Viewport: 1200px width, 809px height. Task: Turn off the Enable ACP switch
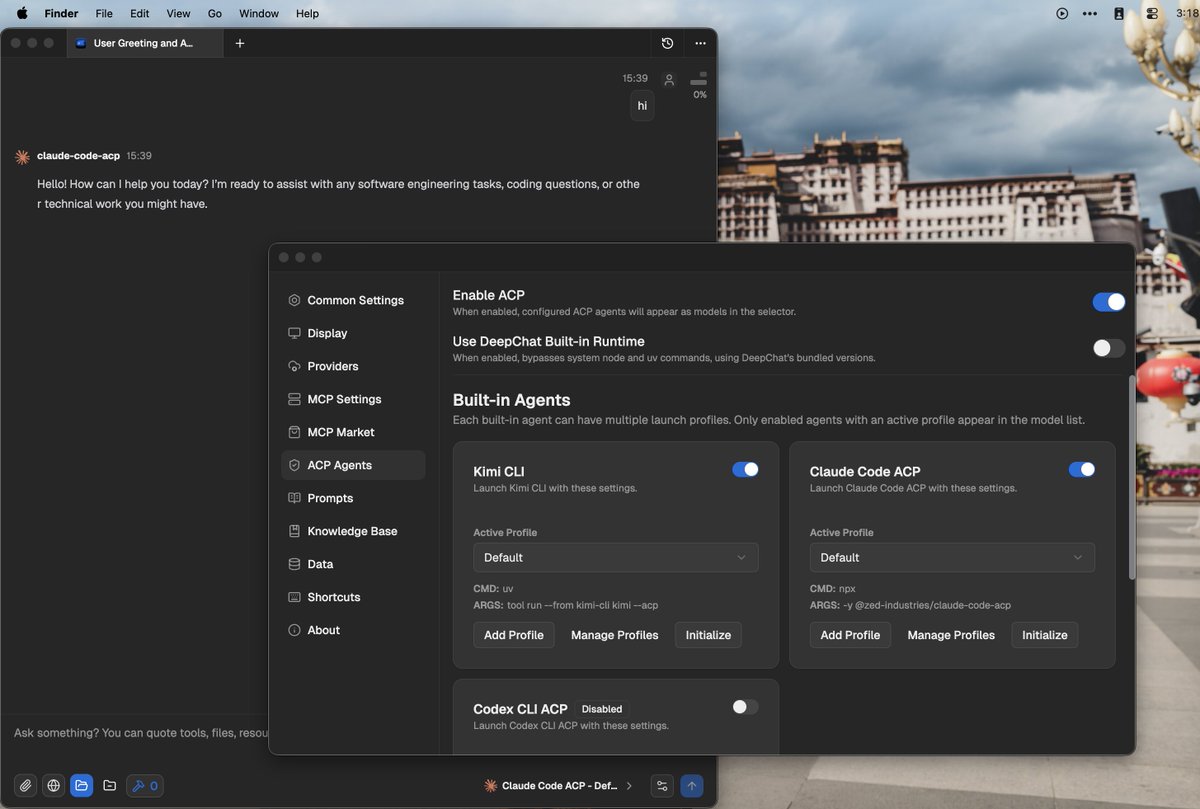(1109, 302)
